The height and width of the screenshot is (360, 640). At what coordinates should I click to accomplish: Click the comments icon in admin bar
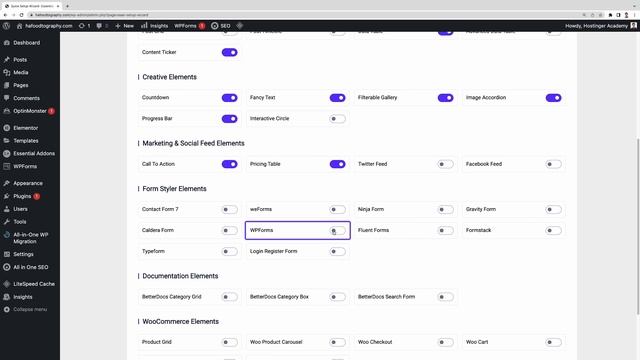click(99, 26)
